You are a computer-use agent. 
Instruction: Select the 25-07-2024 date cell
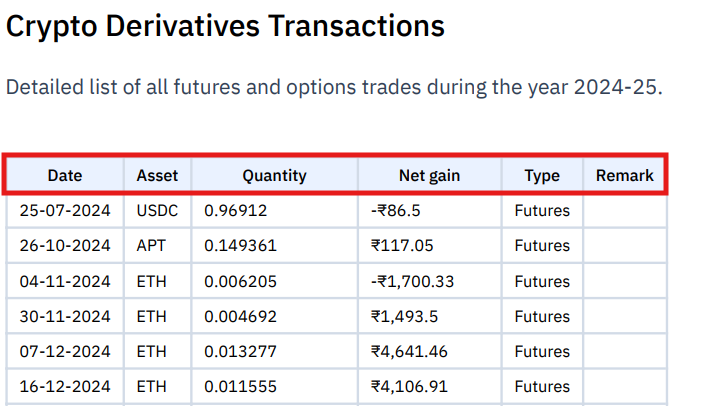[65, 210]
